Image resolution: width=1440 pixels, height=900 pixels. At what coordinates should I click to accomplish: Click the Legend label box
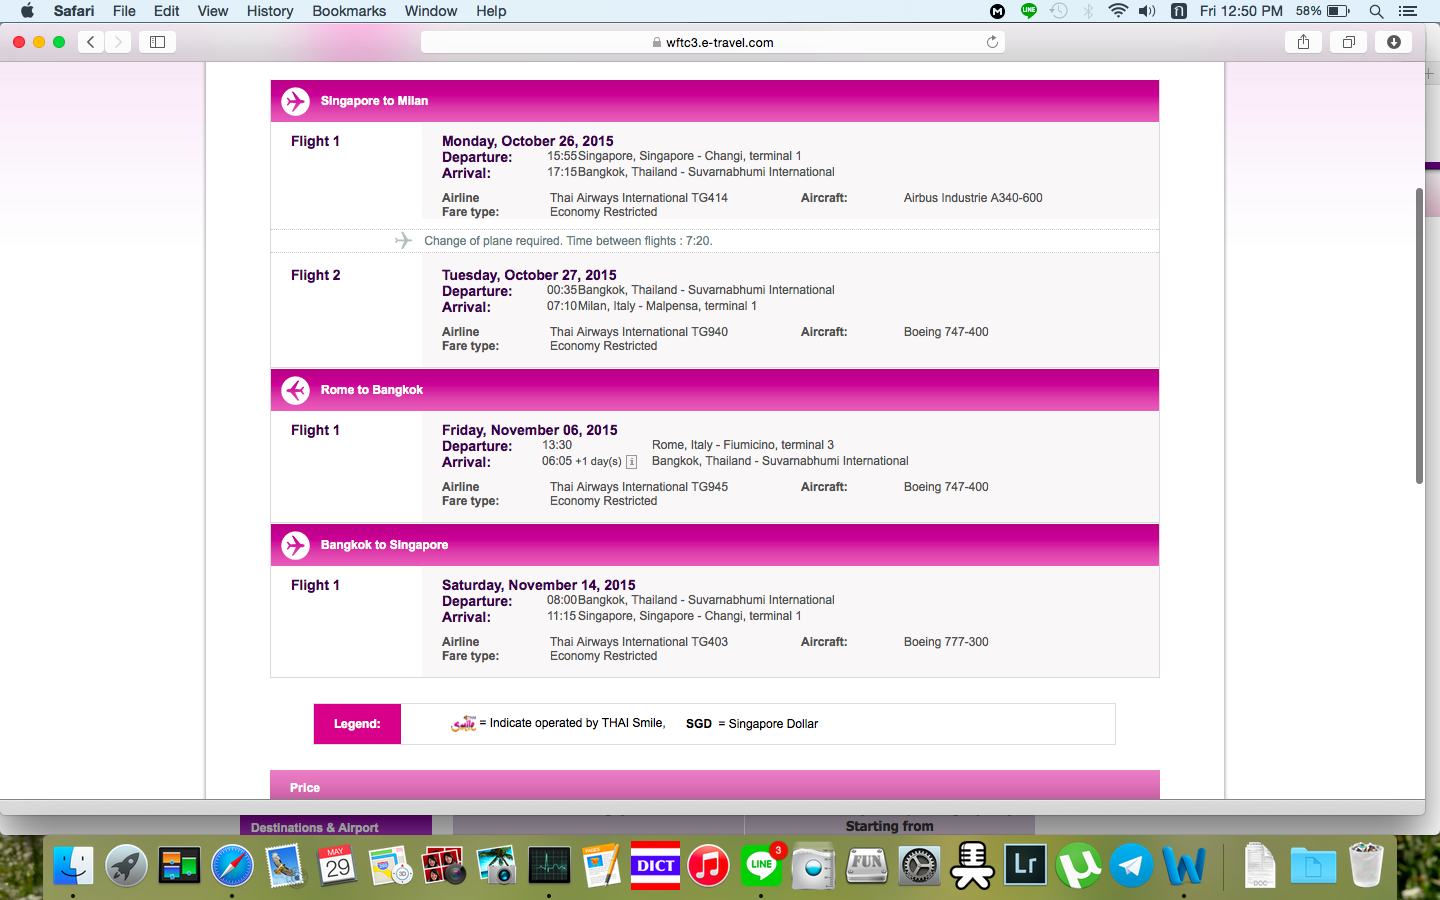click(357, 724)
